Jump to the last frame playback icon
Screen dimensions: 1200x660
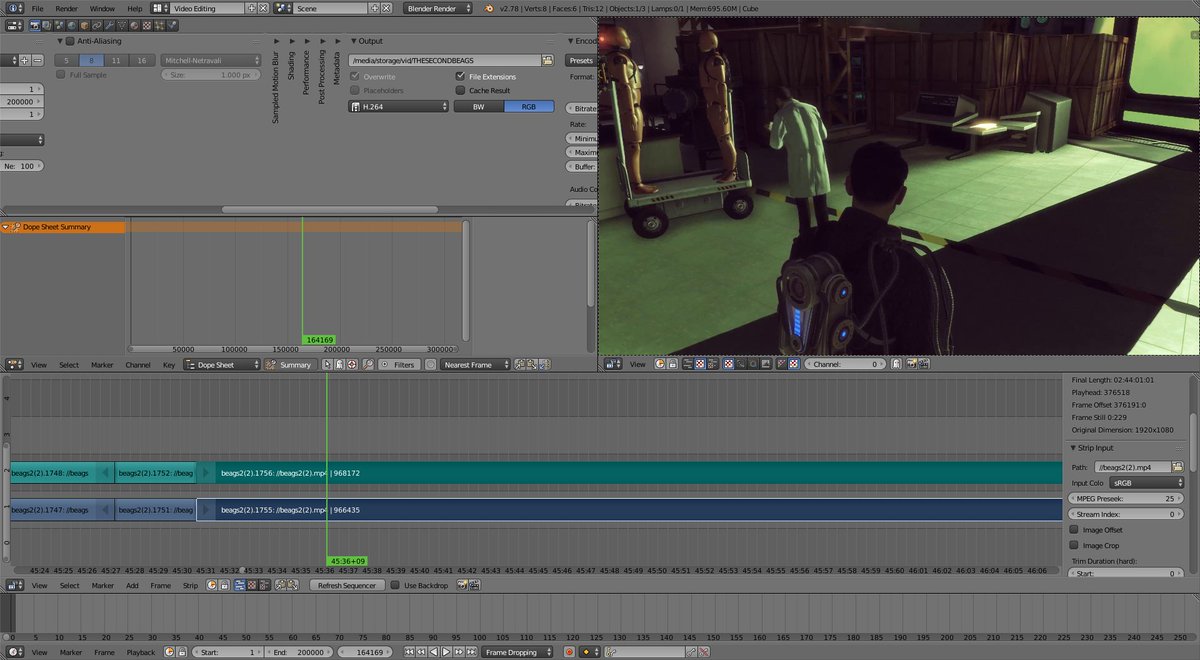click(471, 652)
